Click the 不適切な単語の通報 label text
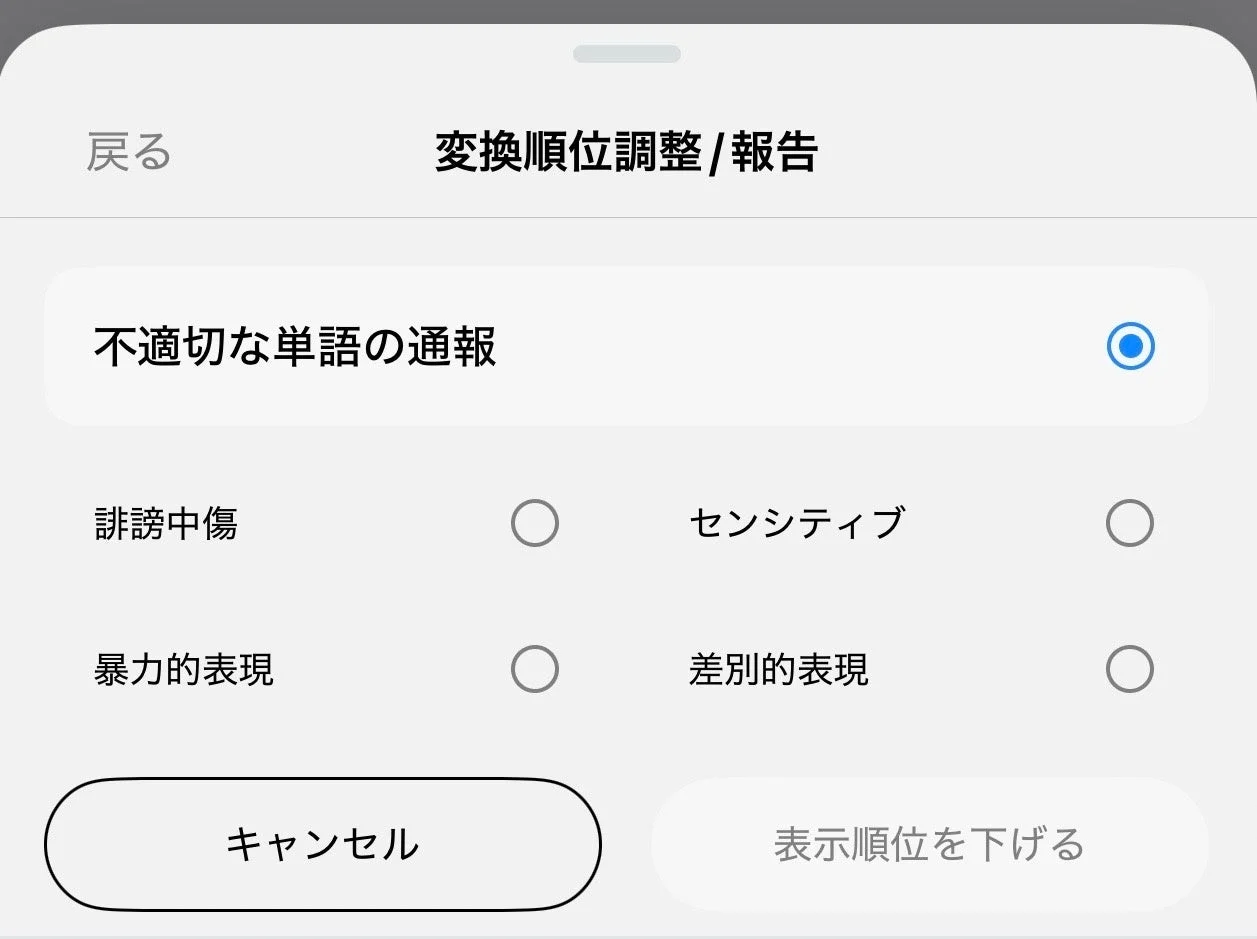Image resolution: width=1257 pixels, height=939 pixels. pyautogui.click(x=295, y=347)
